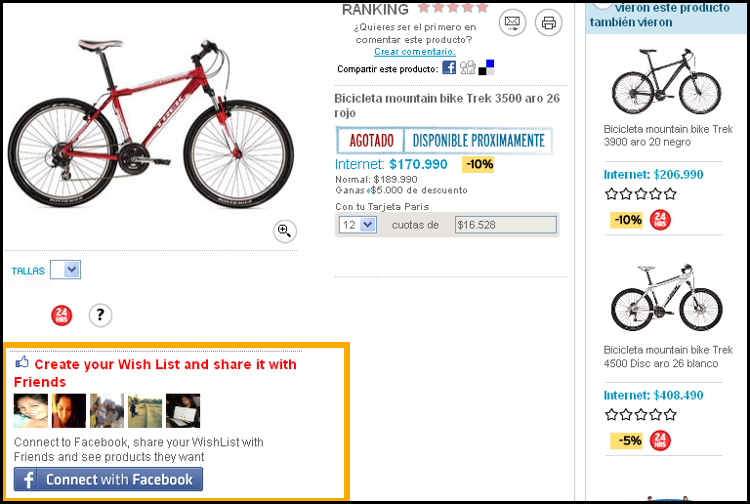The image size is (750, 504).
Task: Share product via Facebook icon
Action: 449,67
